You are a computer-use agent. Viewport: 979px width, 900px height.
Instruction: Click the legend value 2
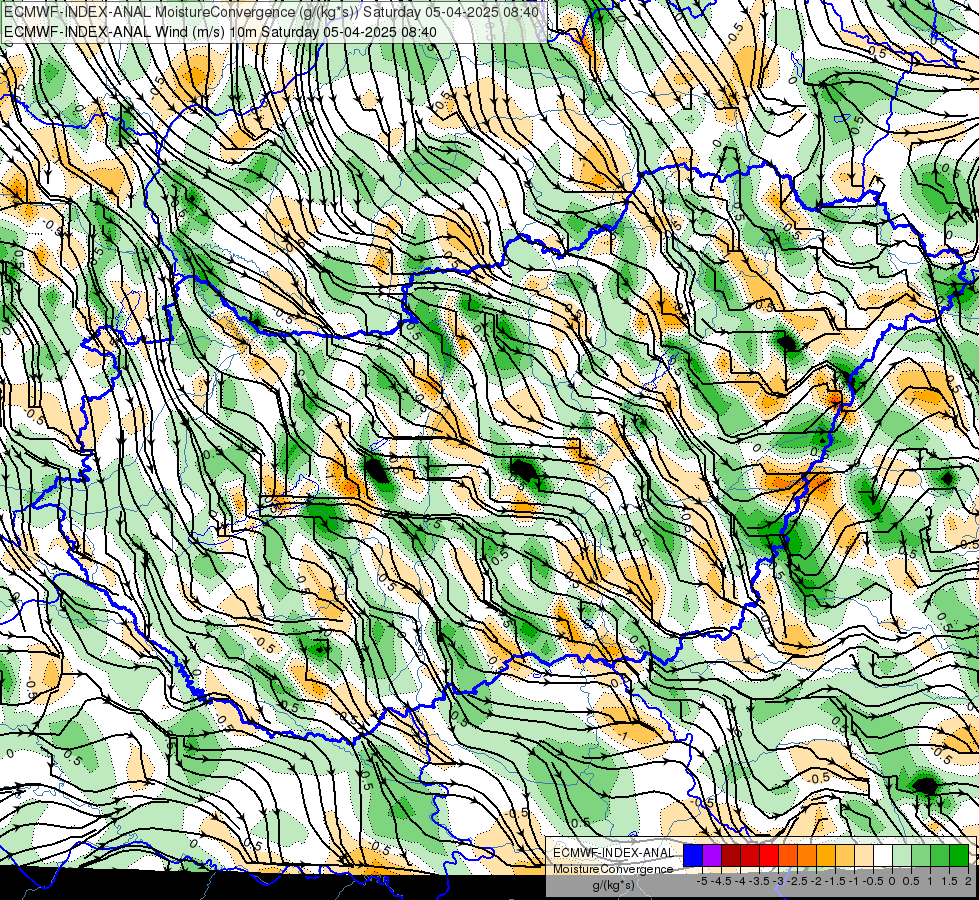968,881
